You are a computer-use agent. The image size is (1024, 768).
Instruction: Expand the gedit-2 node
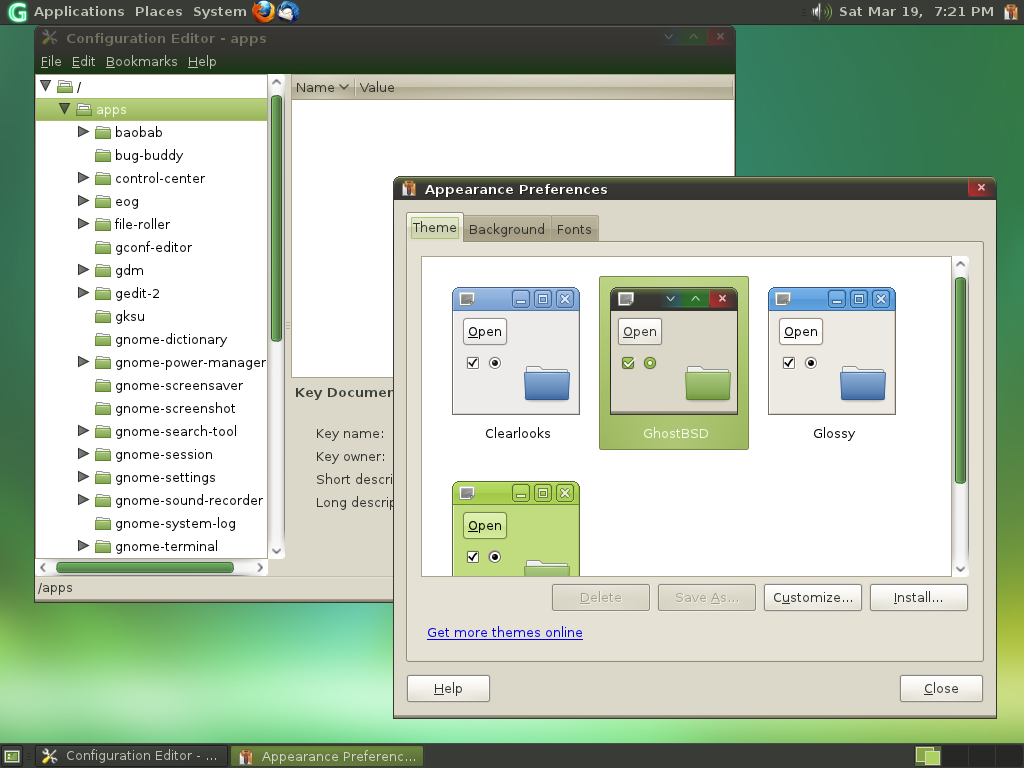[x=83, y=293]
